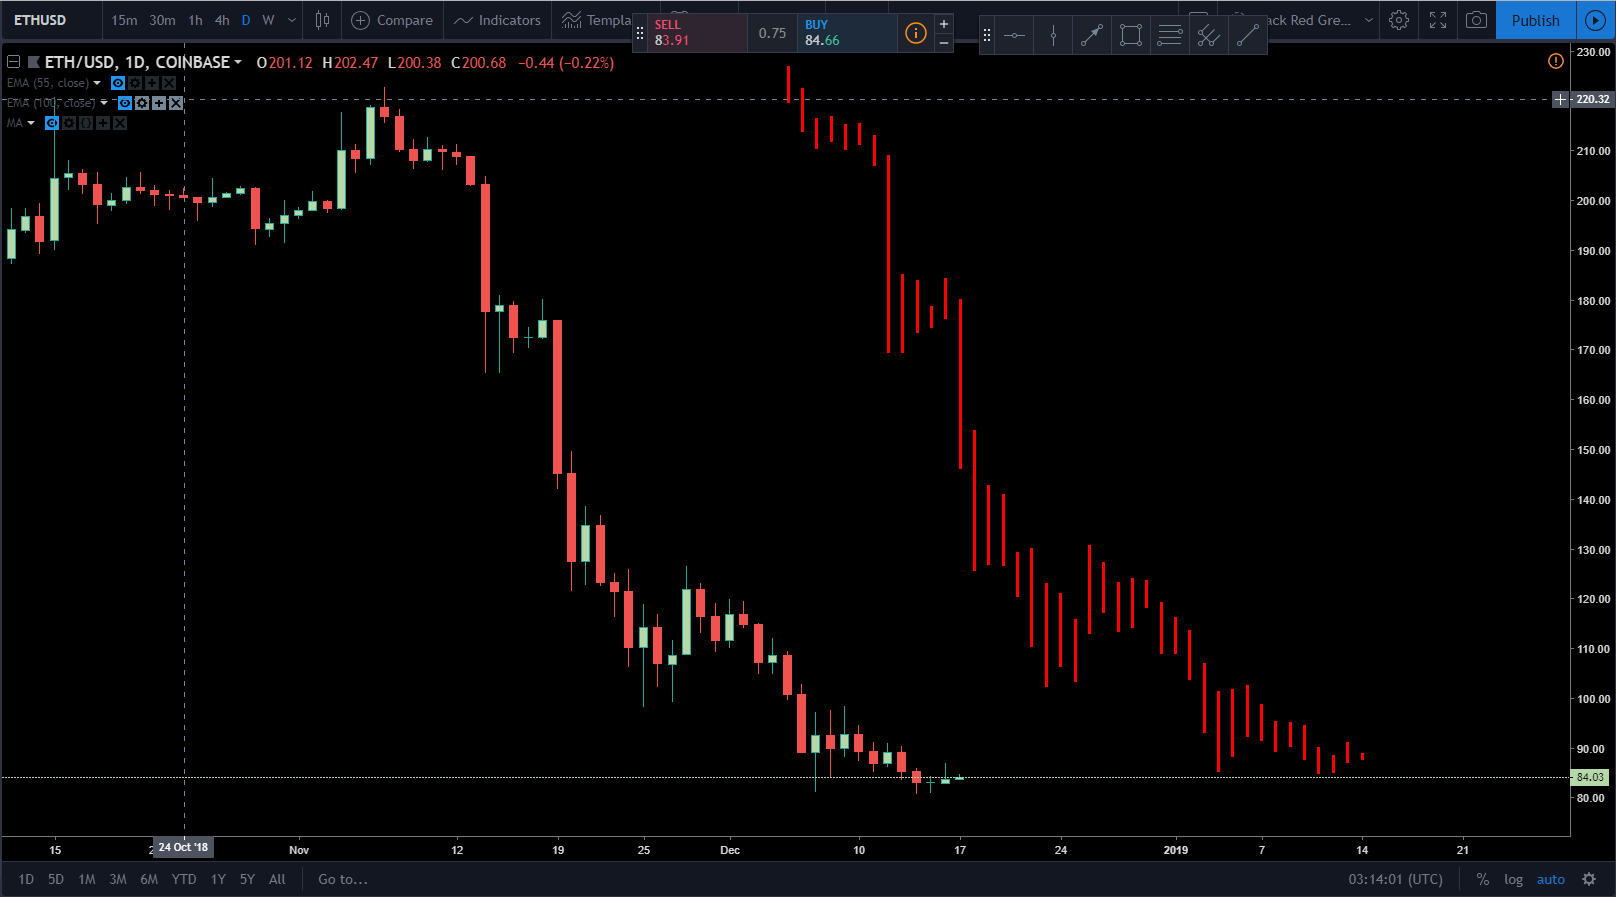
Task: Toggle log scale mode
Action: [x=1513, y=879]
